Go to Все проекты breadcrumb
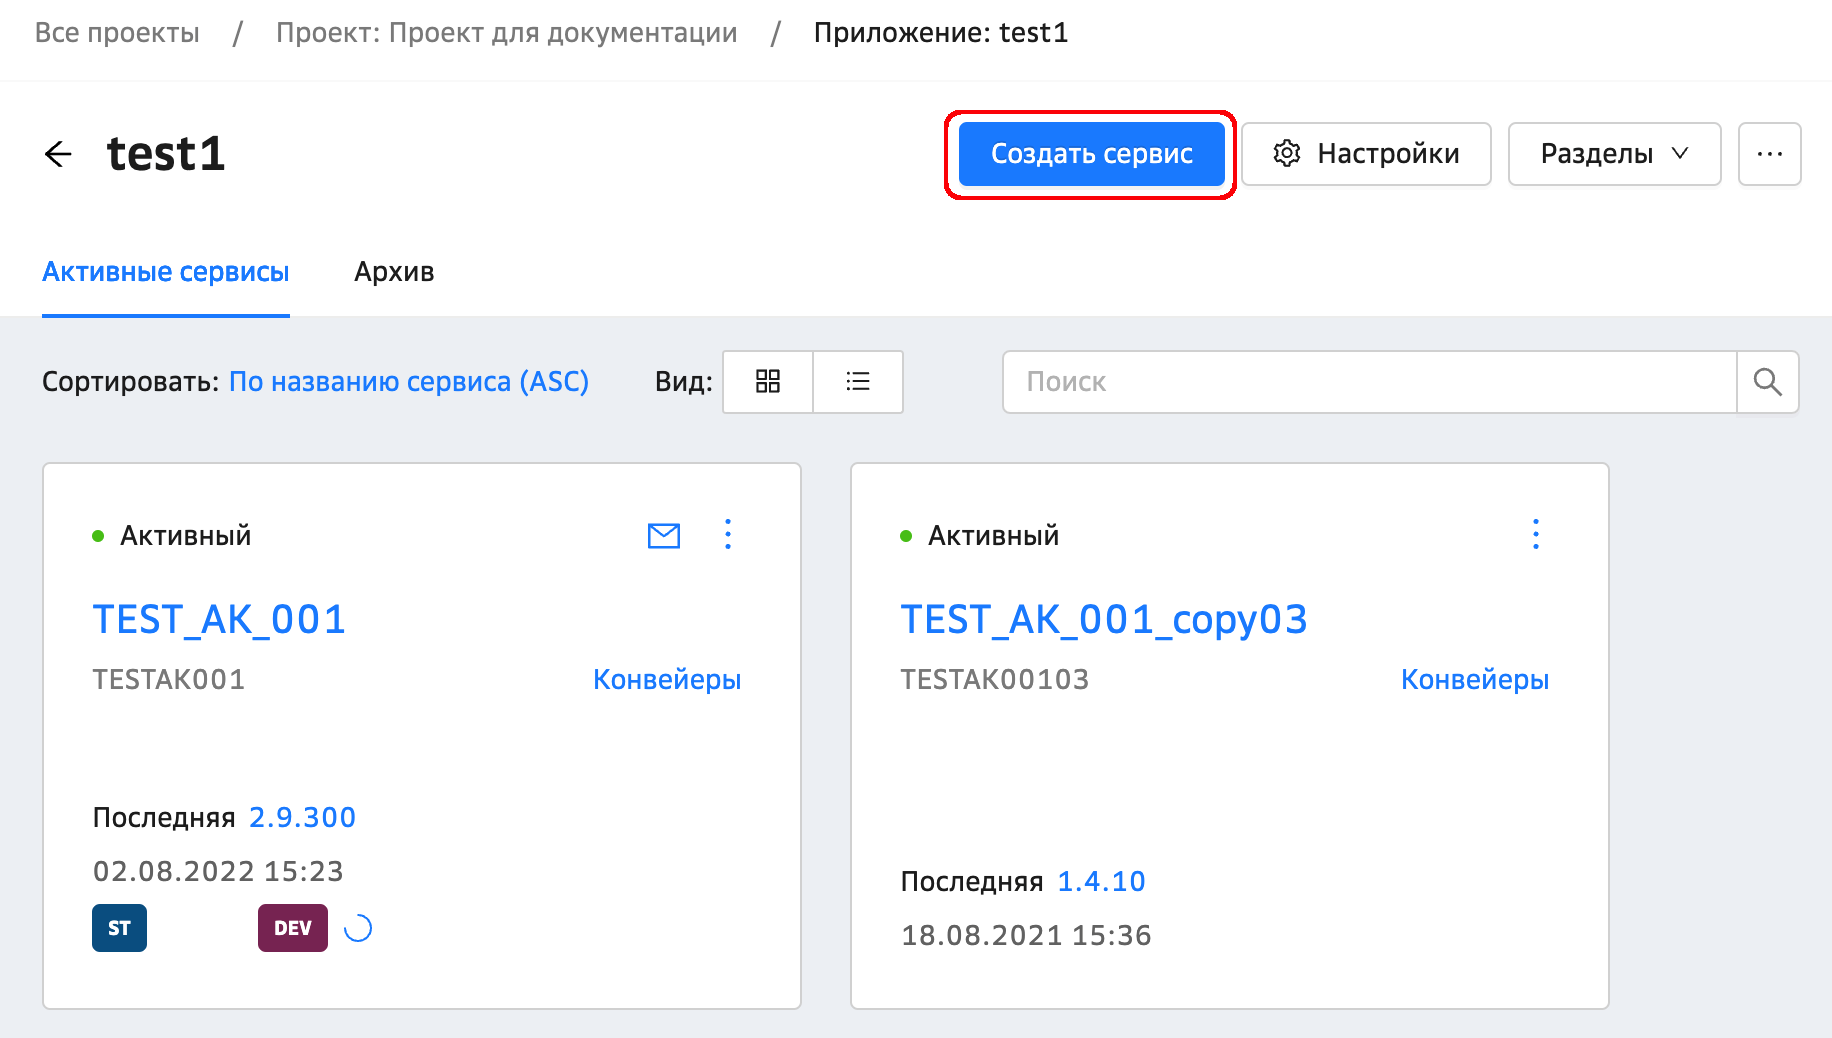The height and width of the screenshot is (1038, 1832). click(x=117, y=33)
